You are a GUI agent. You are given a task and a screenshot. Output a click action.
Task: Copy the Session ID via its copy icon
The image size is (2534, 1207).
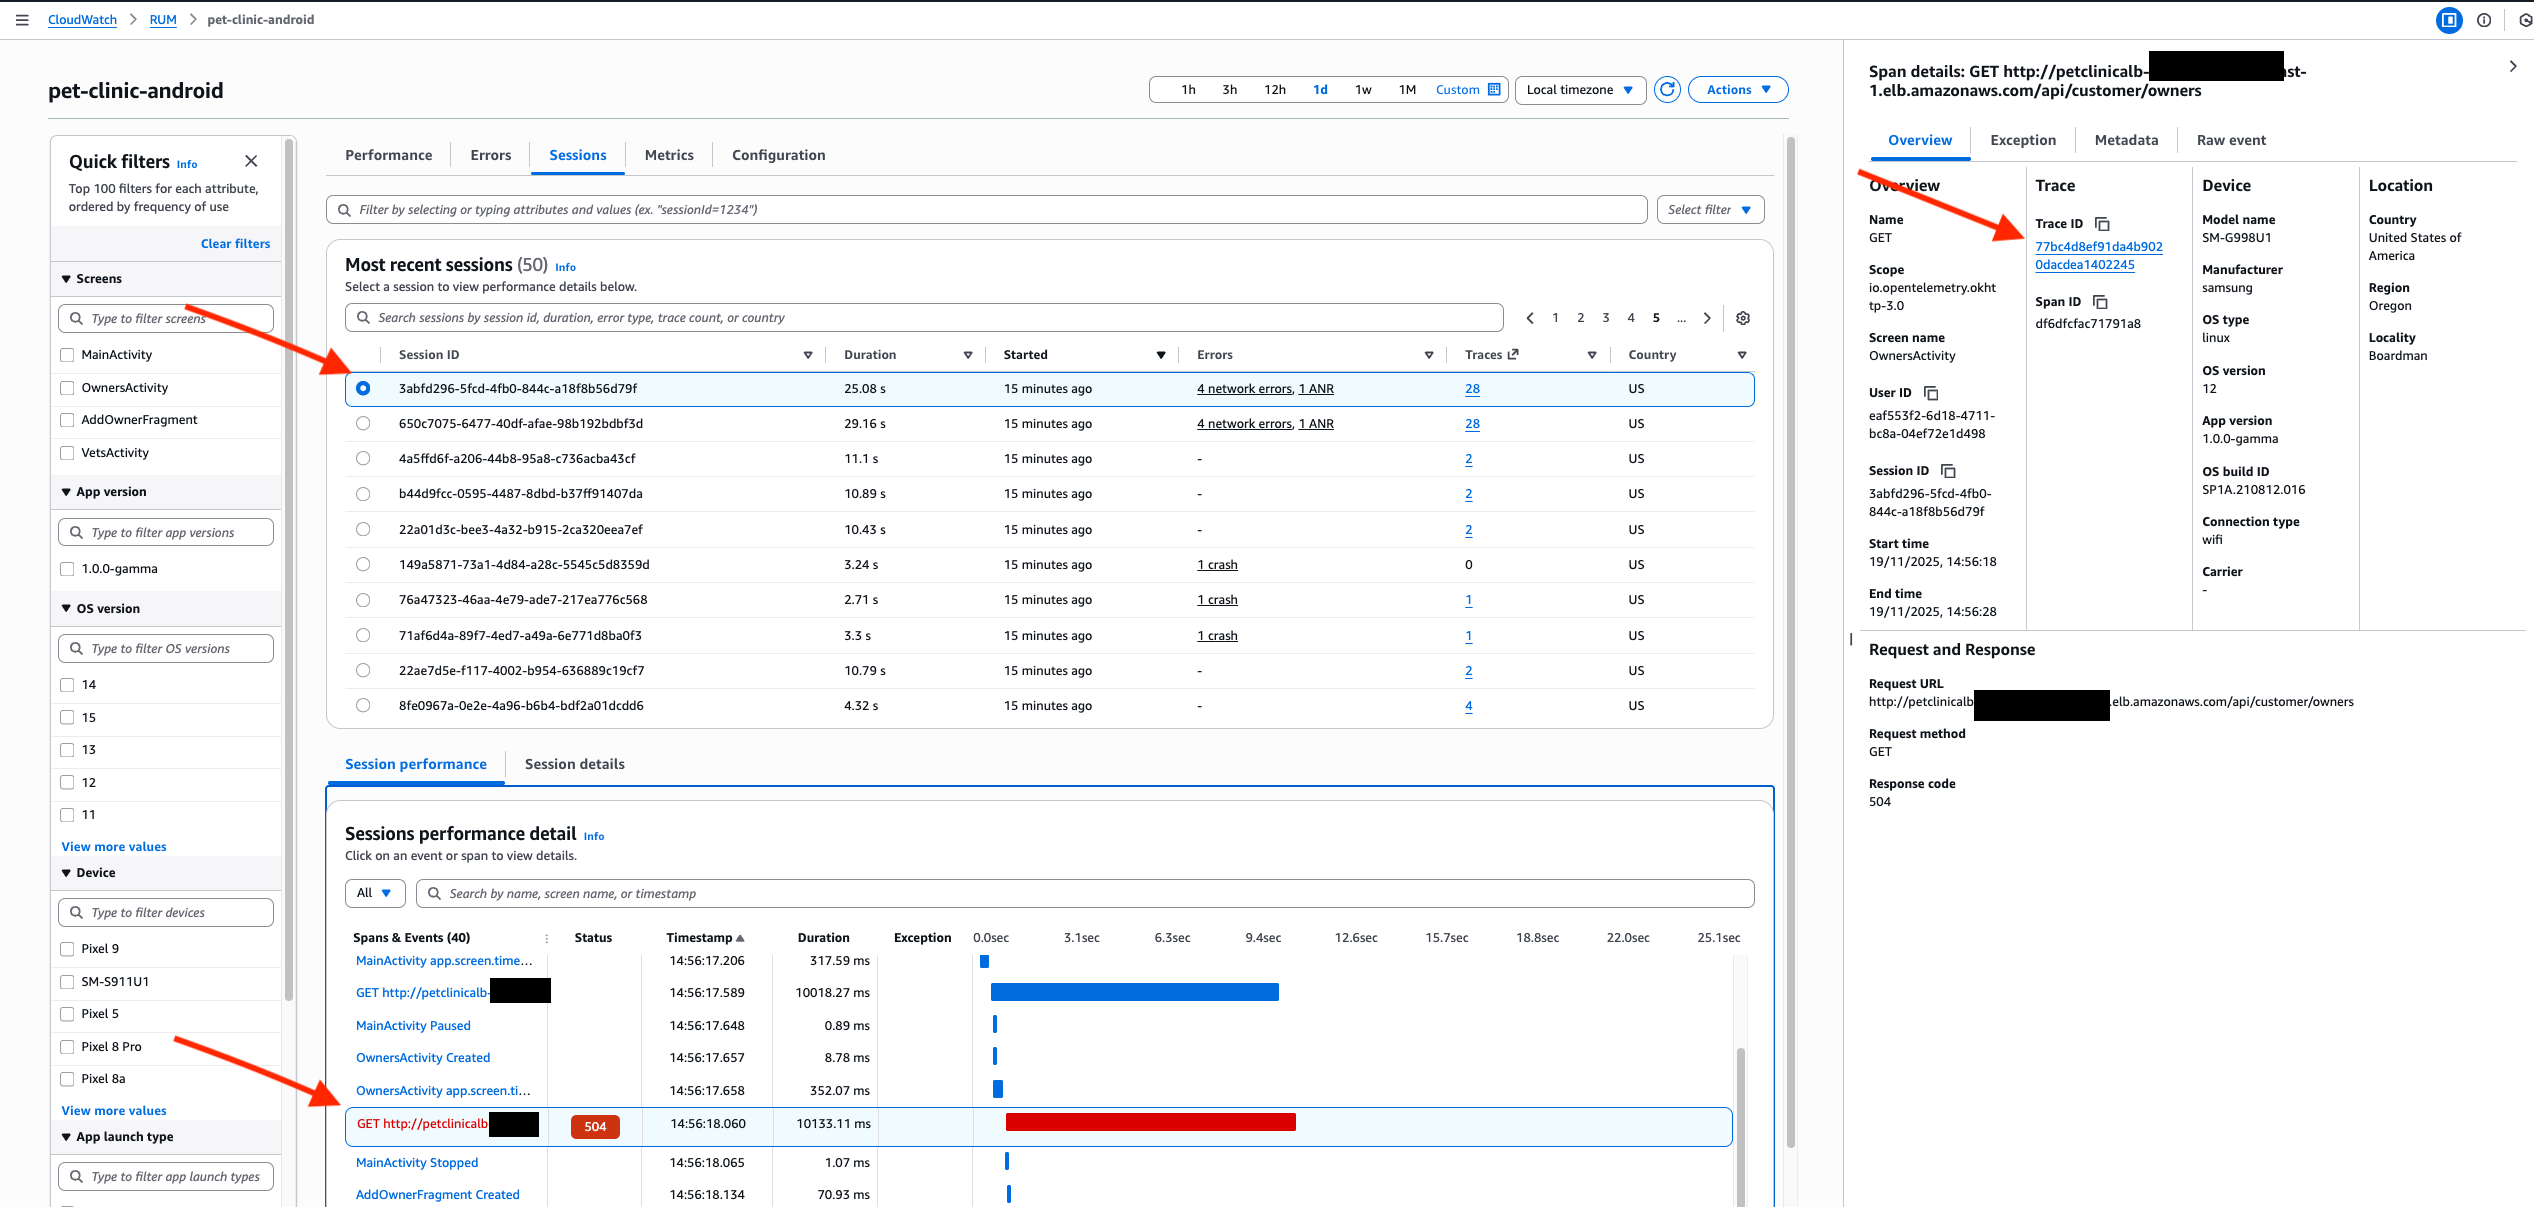pos(1947,470)
